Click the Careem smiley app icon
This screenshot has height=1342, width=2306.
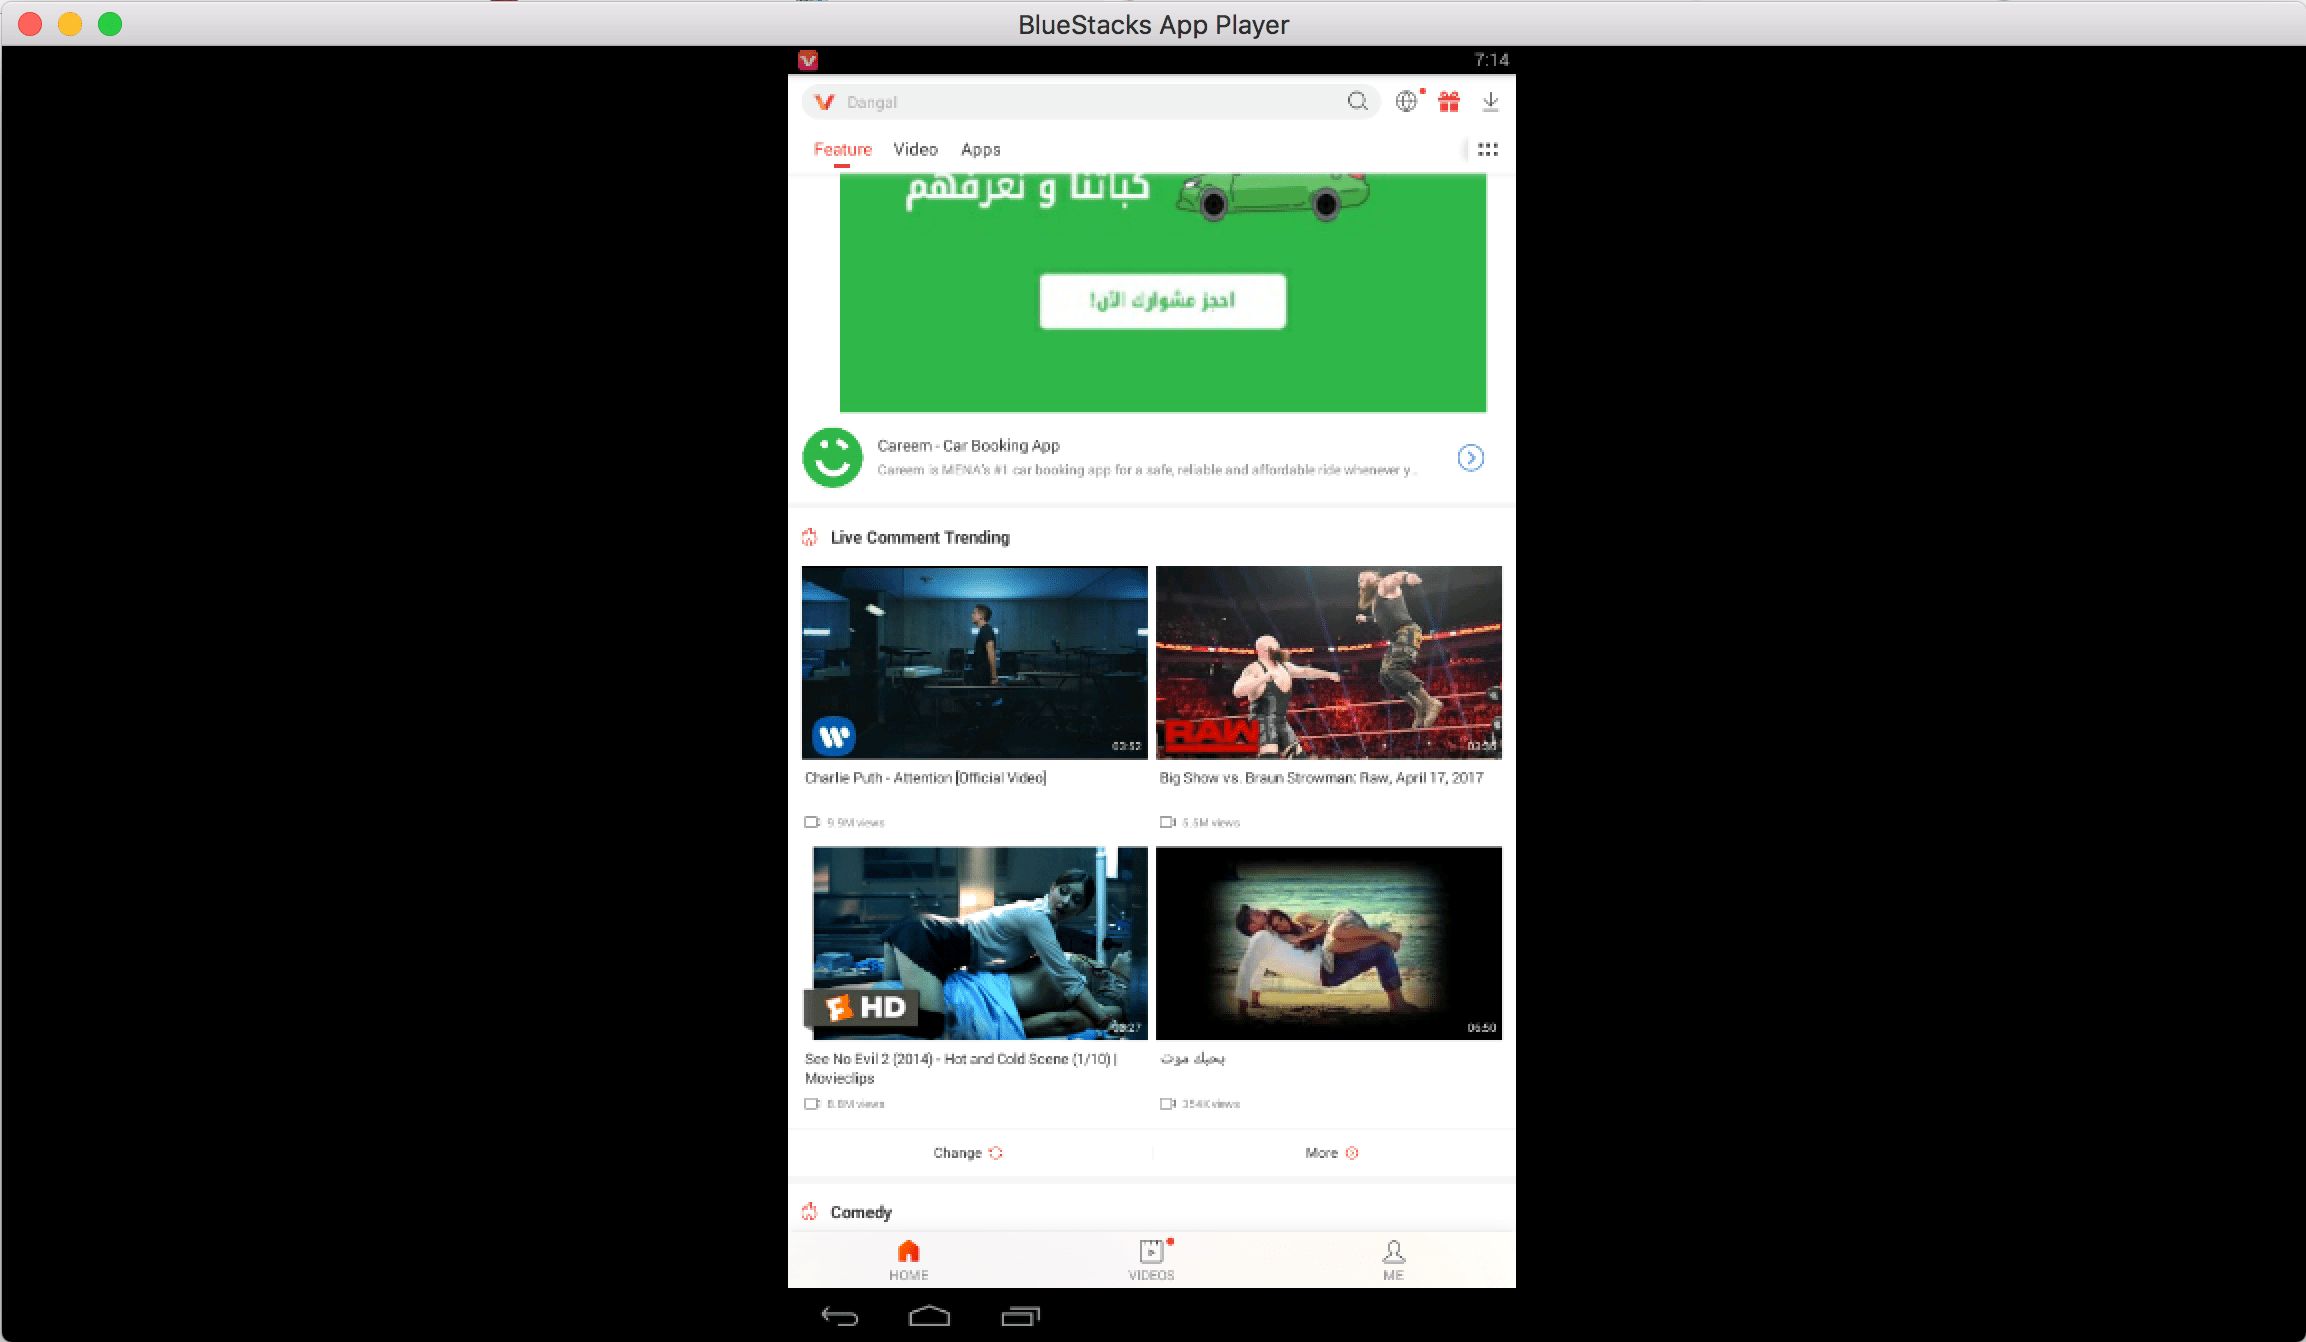click(x=832, y=458)
